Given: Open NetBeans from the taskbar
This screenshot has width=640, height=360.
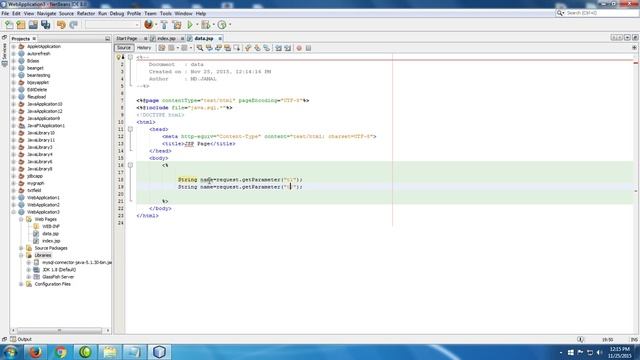Looking at the screenshot, I should 159,352.
